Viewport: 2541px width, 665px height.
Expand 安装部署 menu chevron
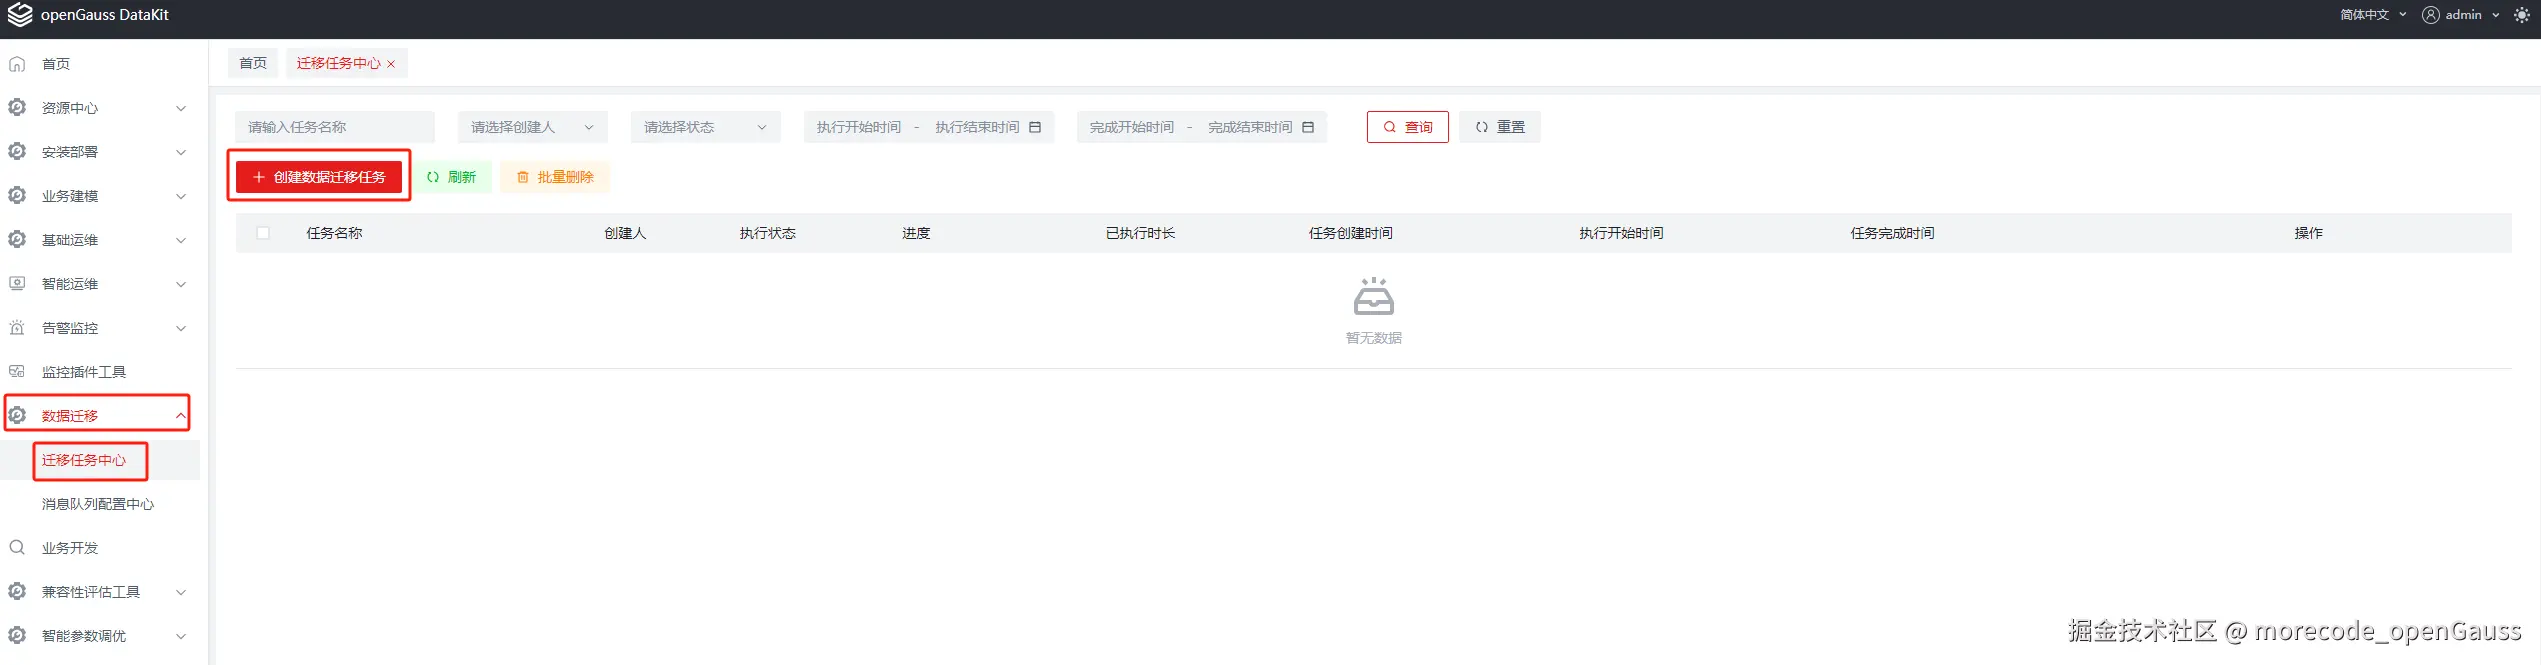click(181, 152)
